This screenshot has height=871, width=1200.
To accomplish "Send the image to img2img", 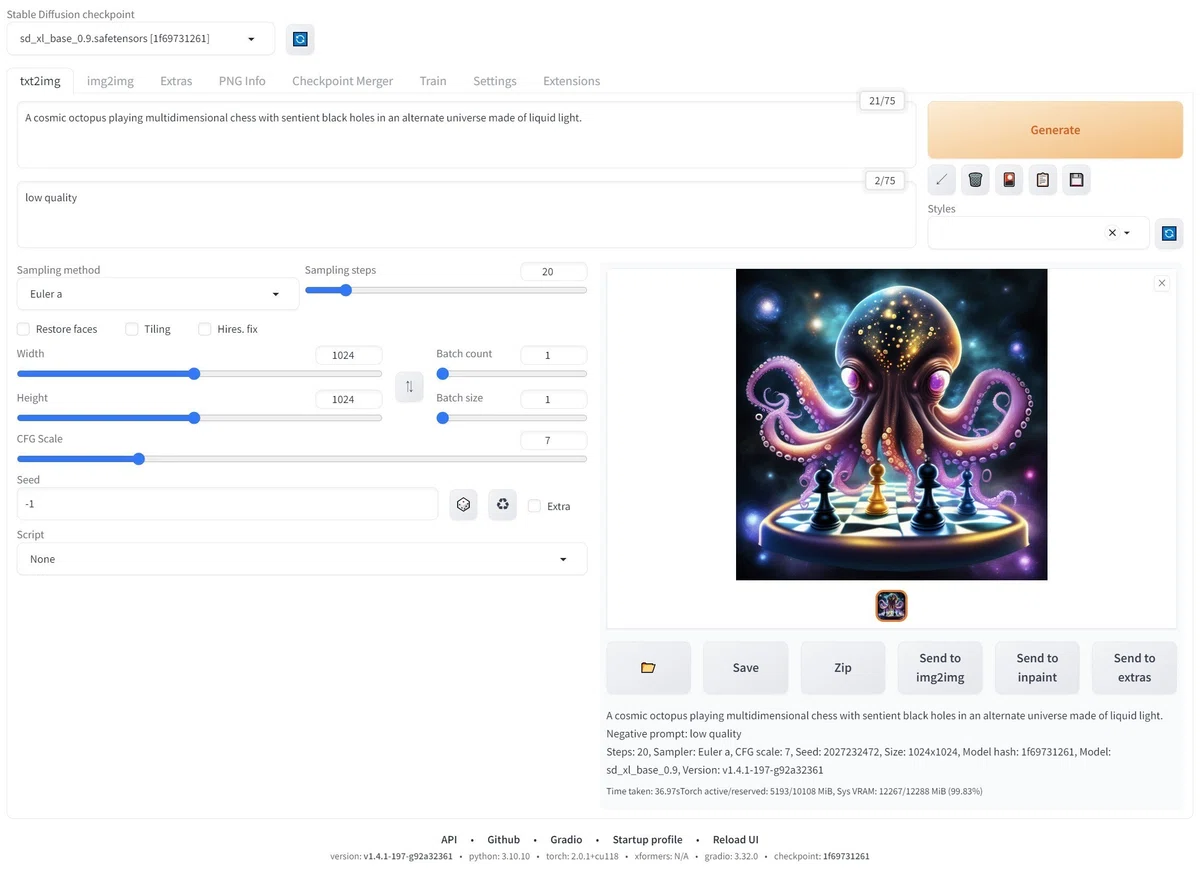I will click(x=940, y=667).
